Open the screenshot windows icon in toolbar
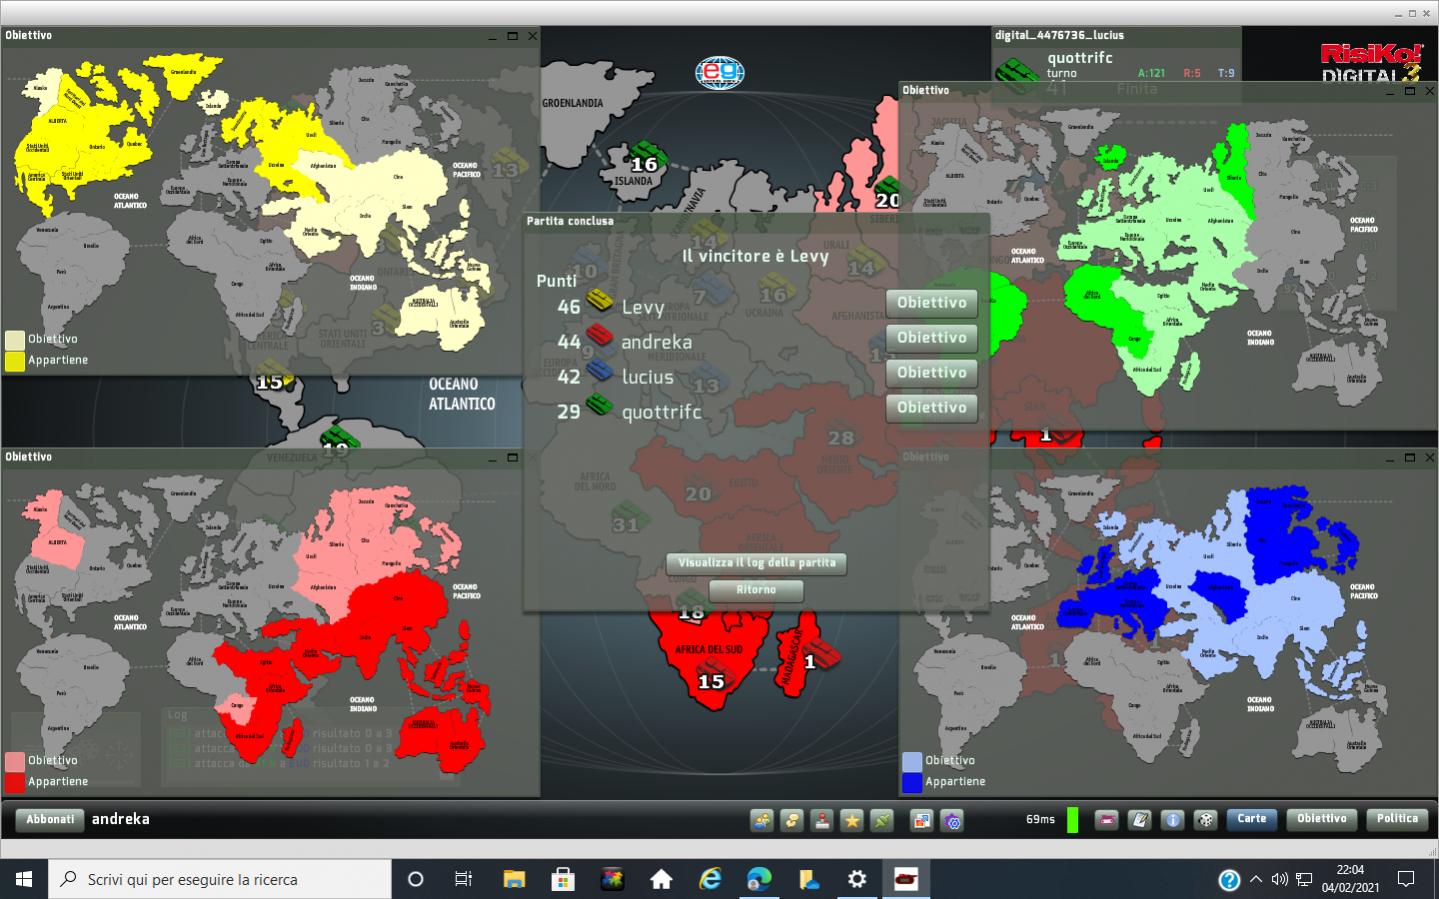1439x899 pixels. tap(922, 821)
